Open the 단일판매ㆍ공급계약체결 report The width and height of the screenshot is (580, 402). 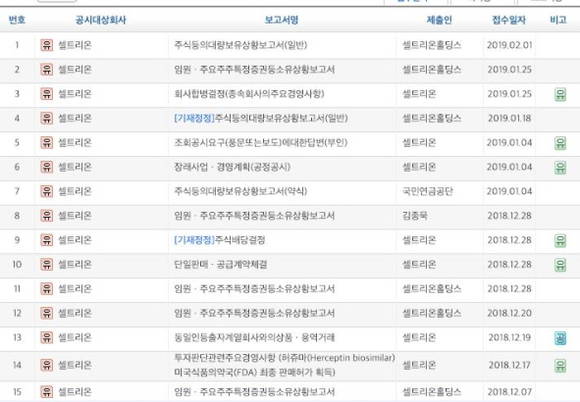click(220, 264)
